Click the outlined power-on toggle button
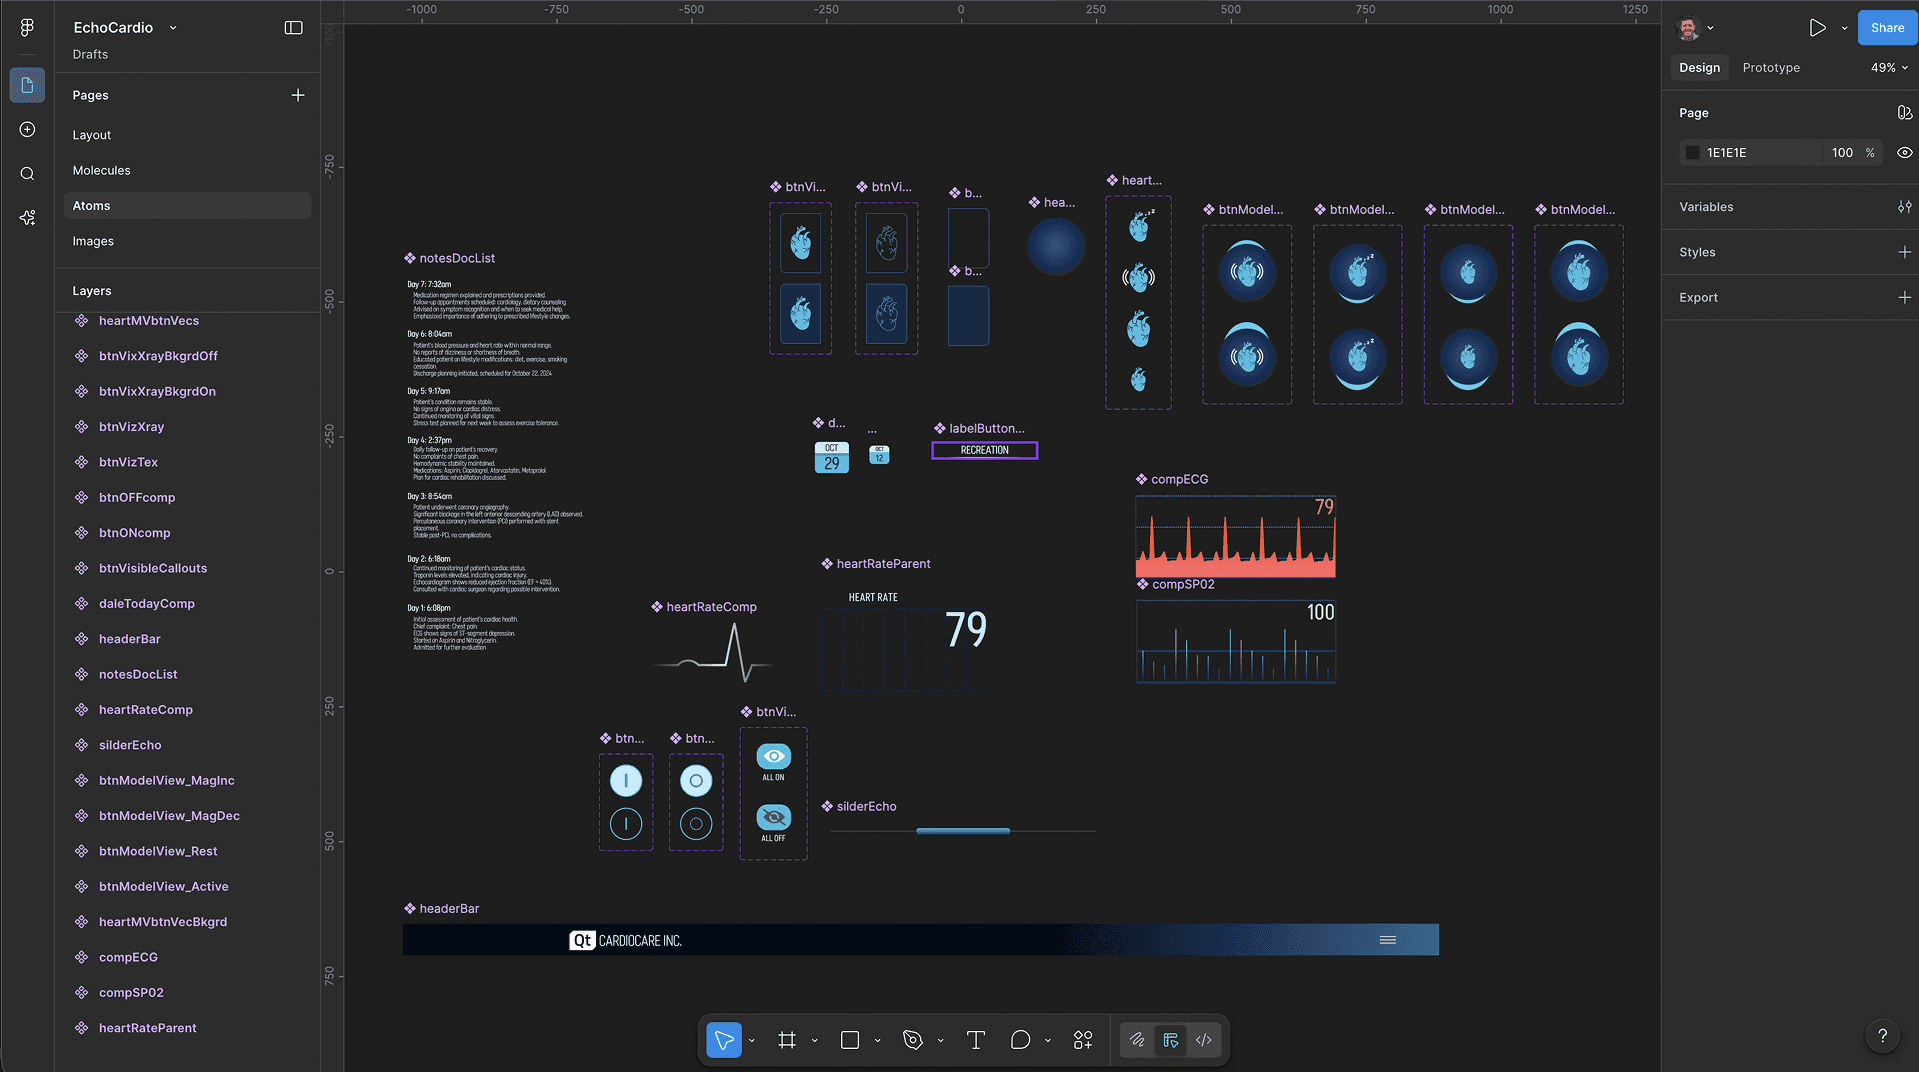The image size is (1919, 1072). tap(626, 824)
